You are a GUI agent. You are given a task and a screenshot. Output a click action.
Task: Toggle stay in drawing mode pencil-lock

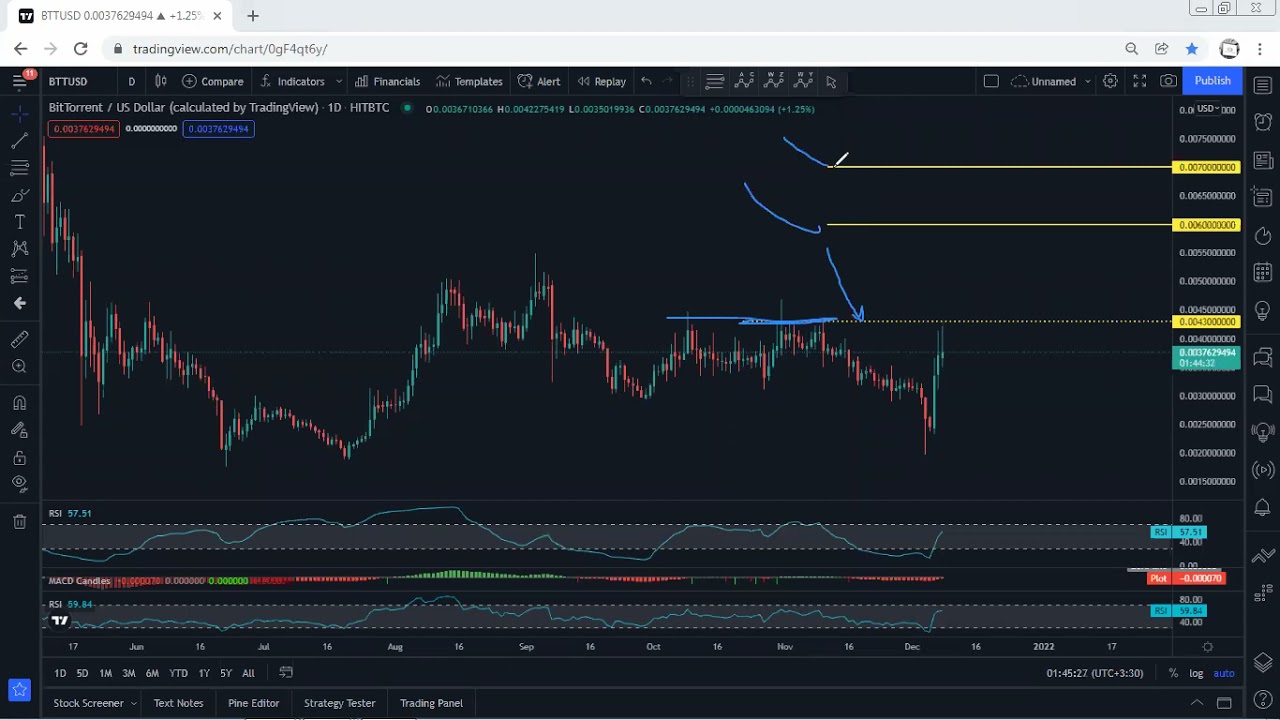(19, 430)
